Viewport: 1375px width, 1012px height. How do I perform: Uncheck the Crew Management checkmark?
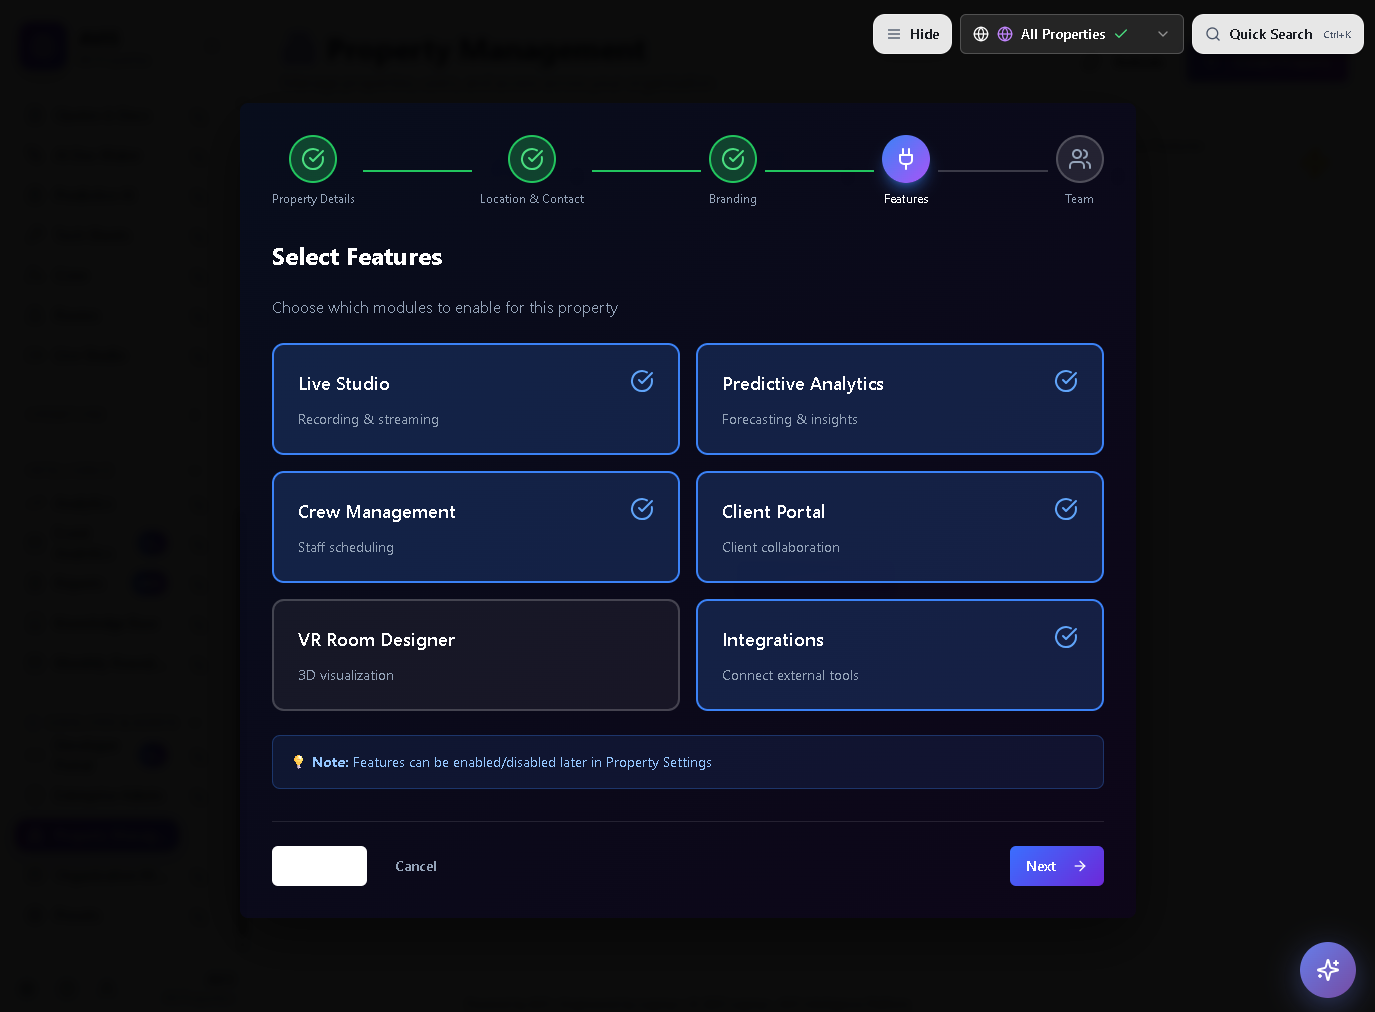click(x=642, y=509)
